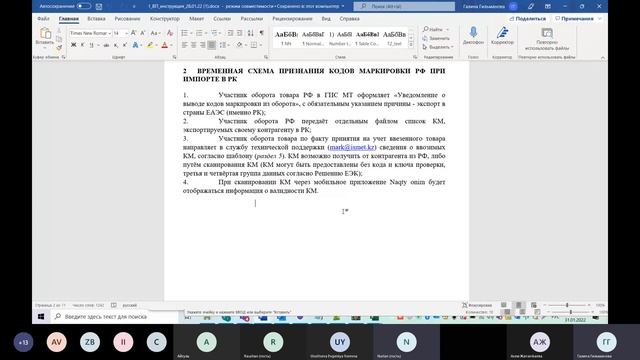Image resolution: width=640 pixels, height=360 pixels.
Task: Click the blue Text Effects A icon
Action: (x=136, y=45)
